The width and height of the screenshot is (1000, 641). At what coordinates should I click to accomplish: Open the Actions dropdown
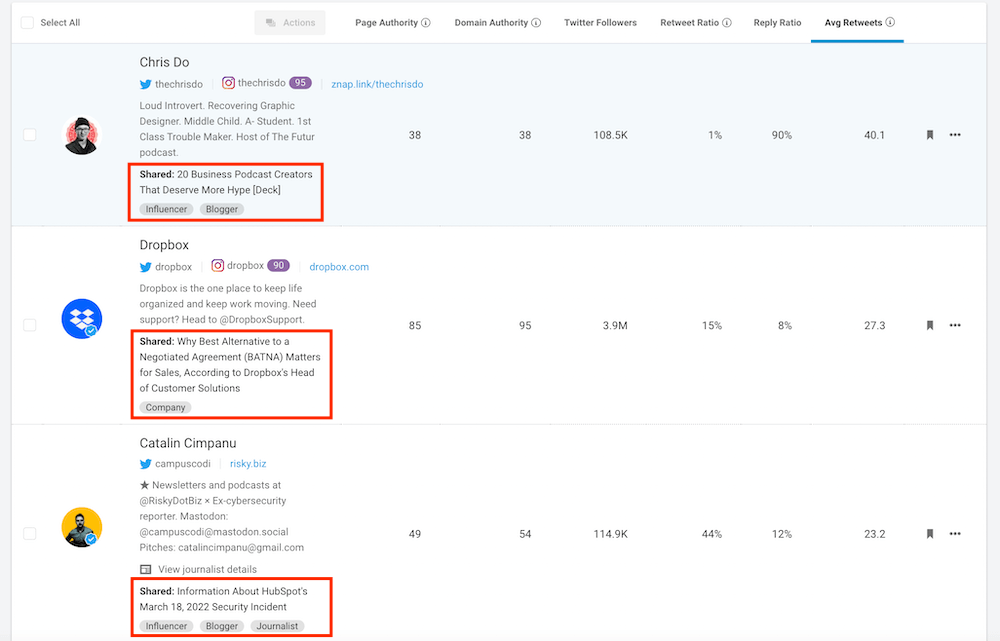pos(289,22)
